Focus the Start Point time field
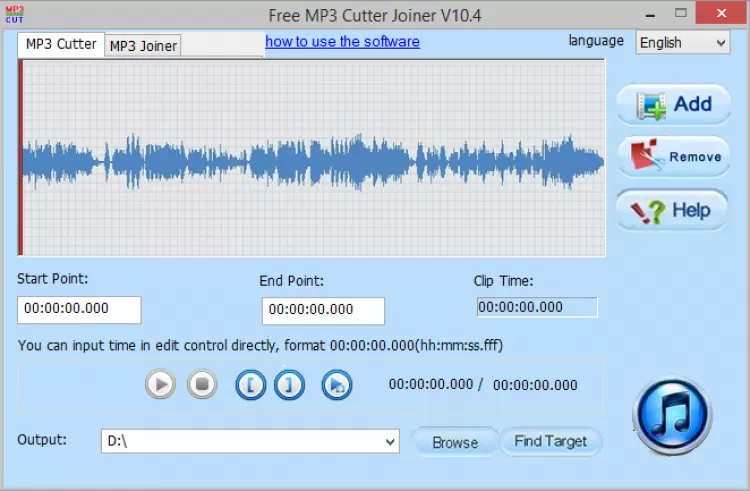This screenshot has height=491, width=750. point(79,309)
